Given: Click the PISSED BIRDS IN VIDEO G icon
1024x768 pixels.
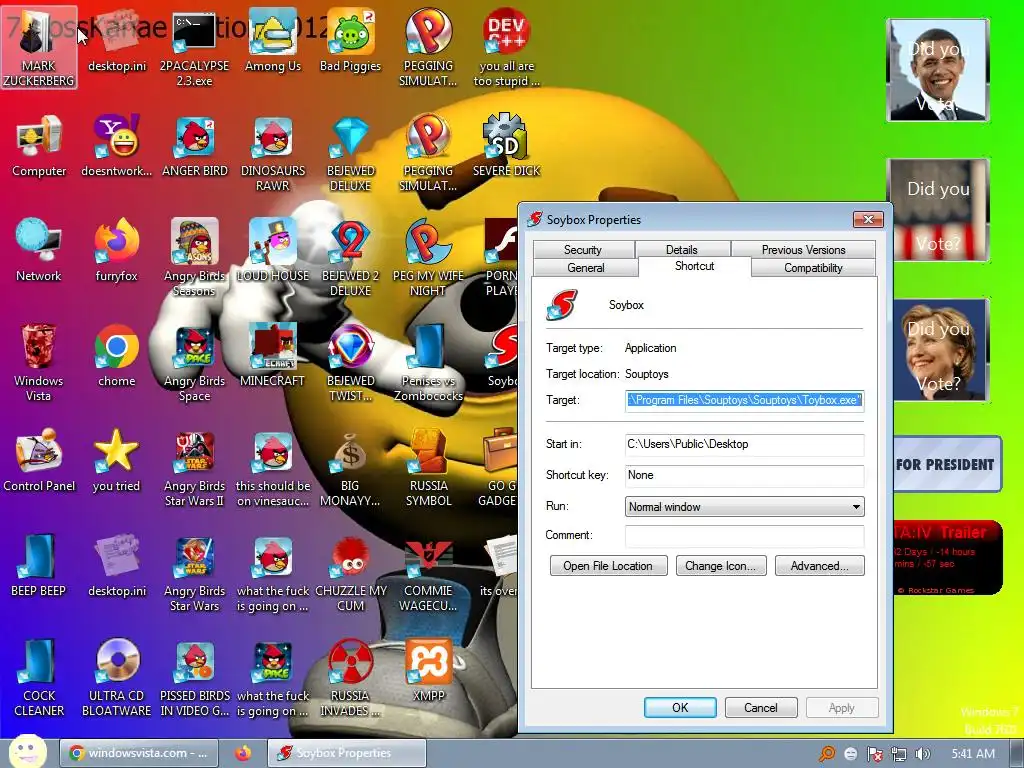Looking at the screenshot, I should point(195,678).
